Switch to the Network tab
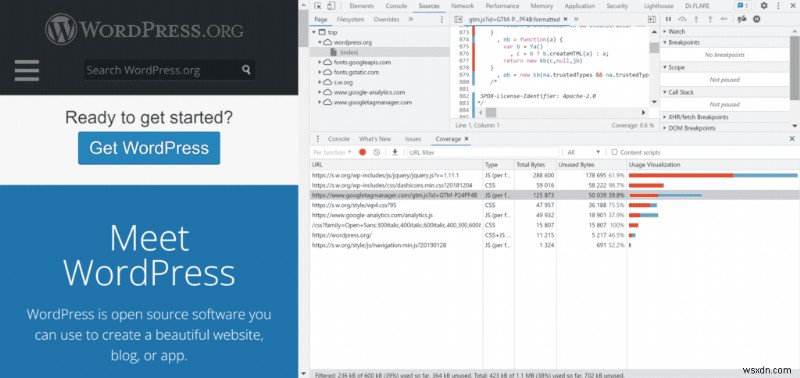 (462, 6)
